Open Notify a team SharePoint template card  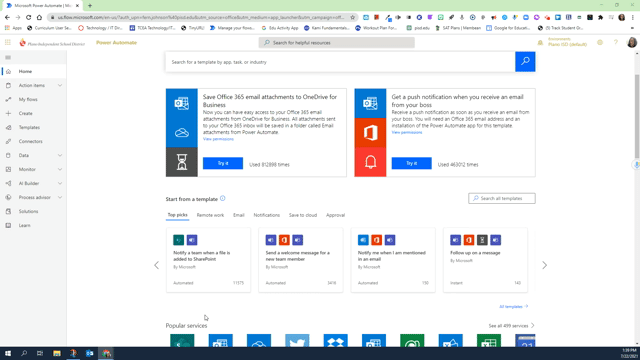click(208, 260)
